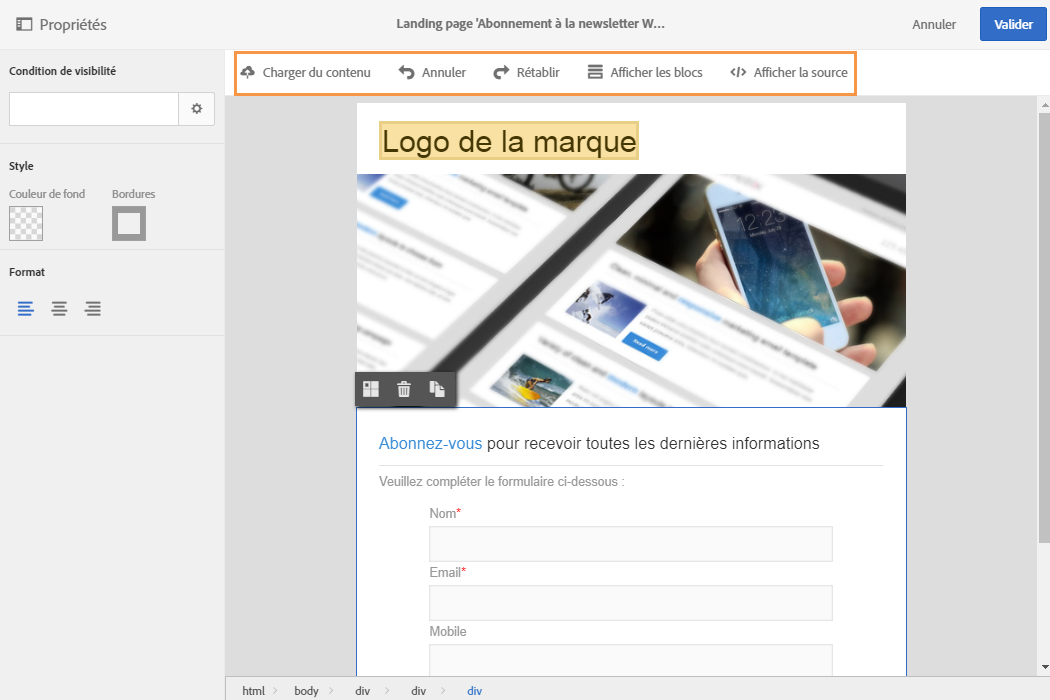Click the Logo de la marque heading
1050x700 pixels.
click(509, 141)
